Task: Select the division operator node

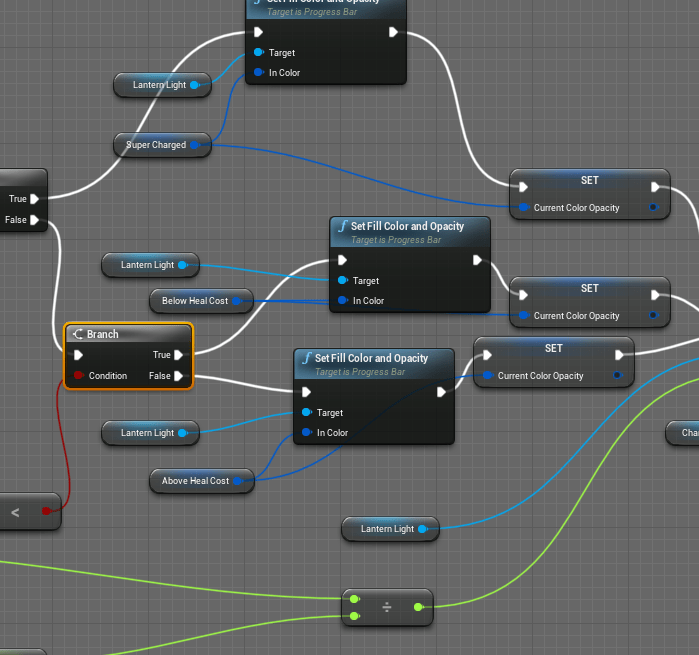Action: click(387, 607)
